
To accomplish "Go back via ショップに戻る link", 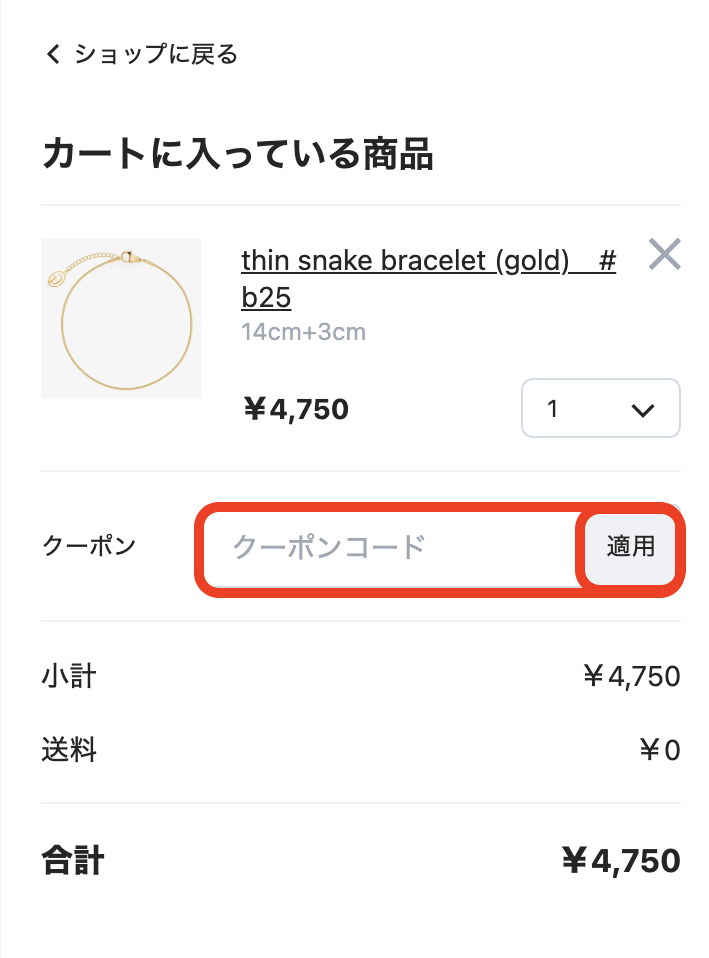I will point(155,54).
